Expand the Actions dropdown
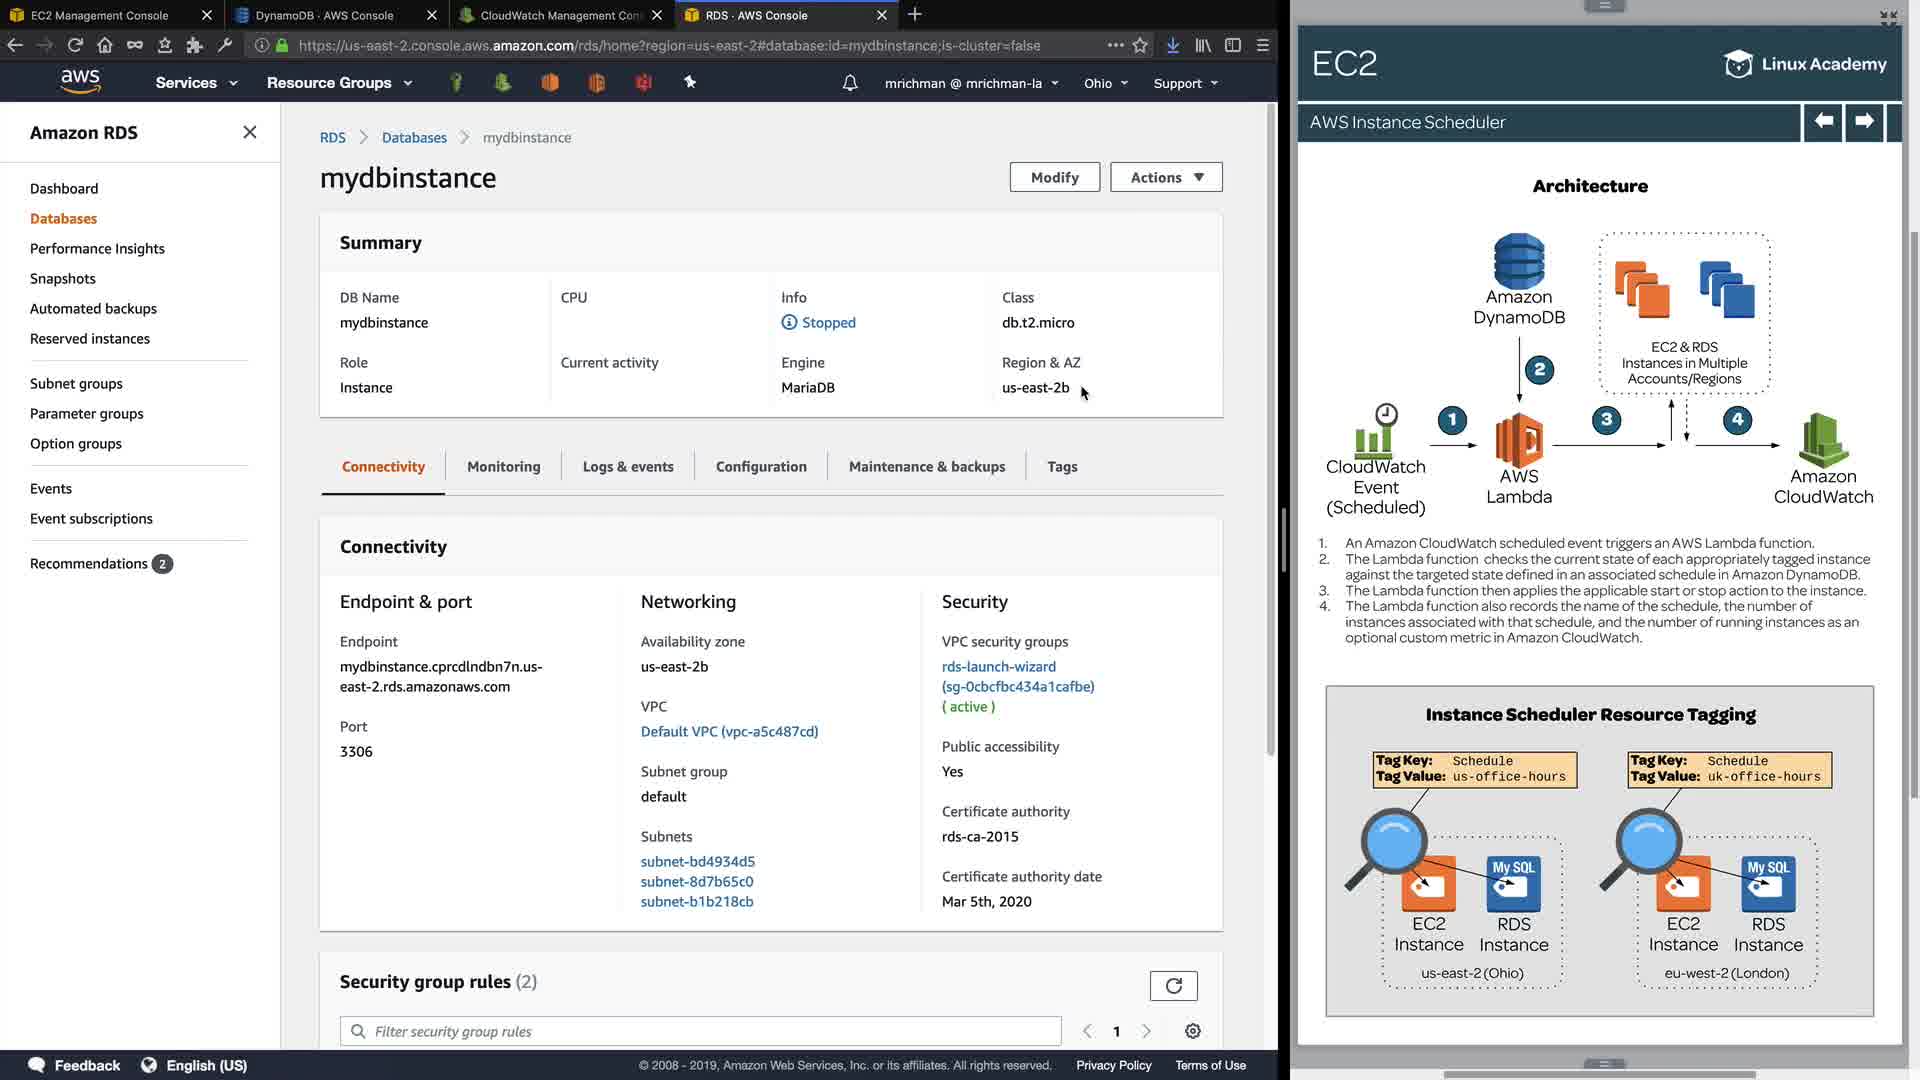Image resolution: width=1920 pixels, height=1080 pixels. [1166, 177]
